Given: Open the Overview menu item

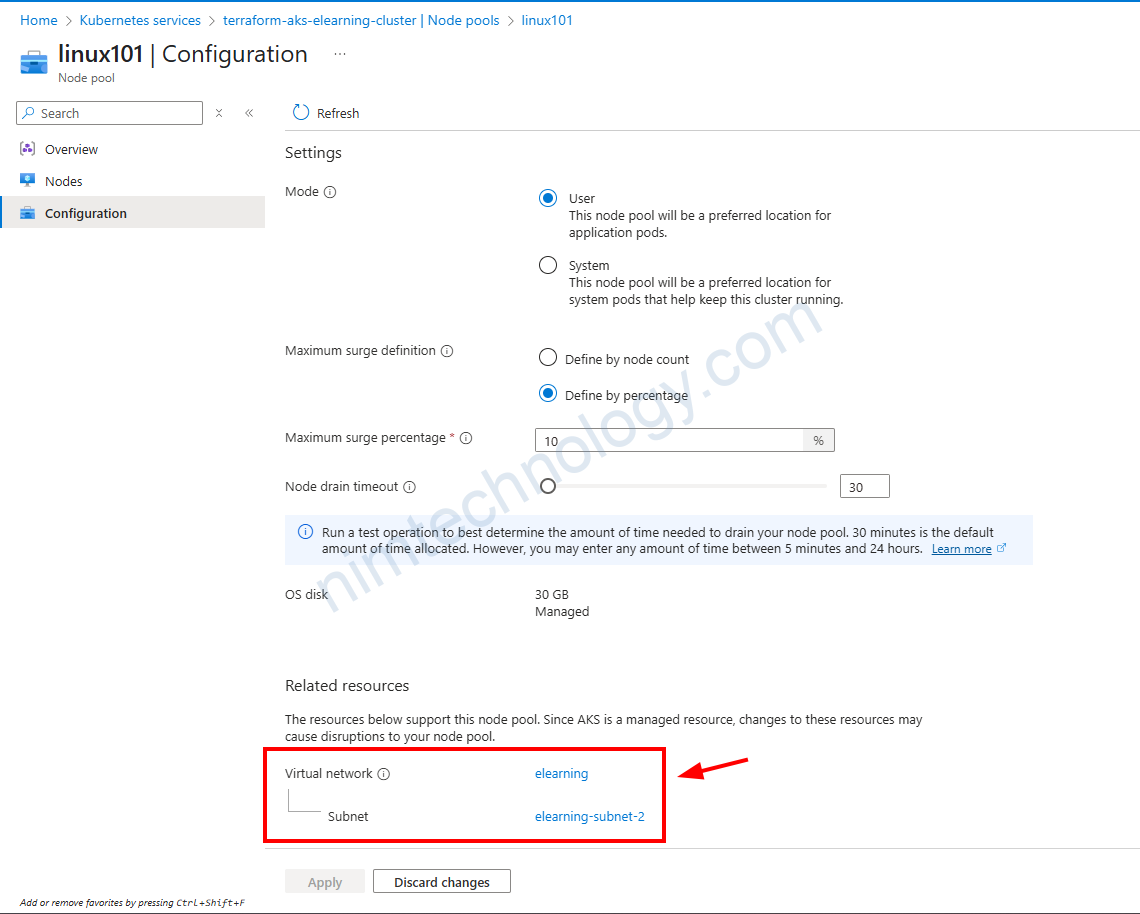Looking at the screenshot, I should pyautogui.click(x=71, y=149).
